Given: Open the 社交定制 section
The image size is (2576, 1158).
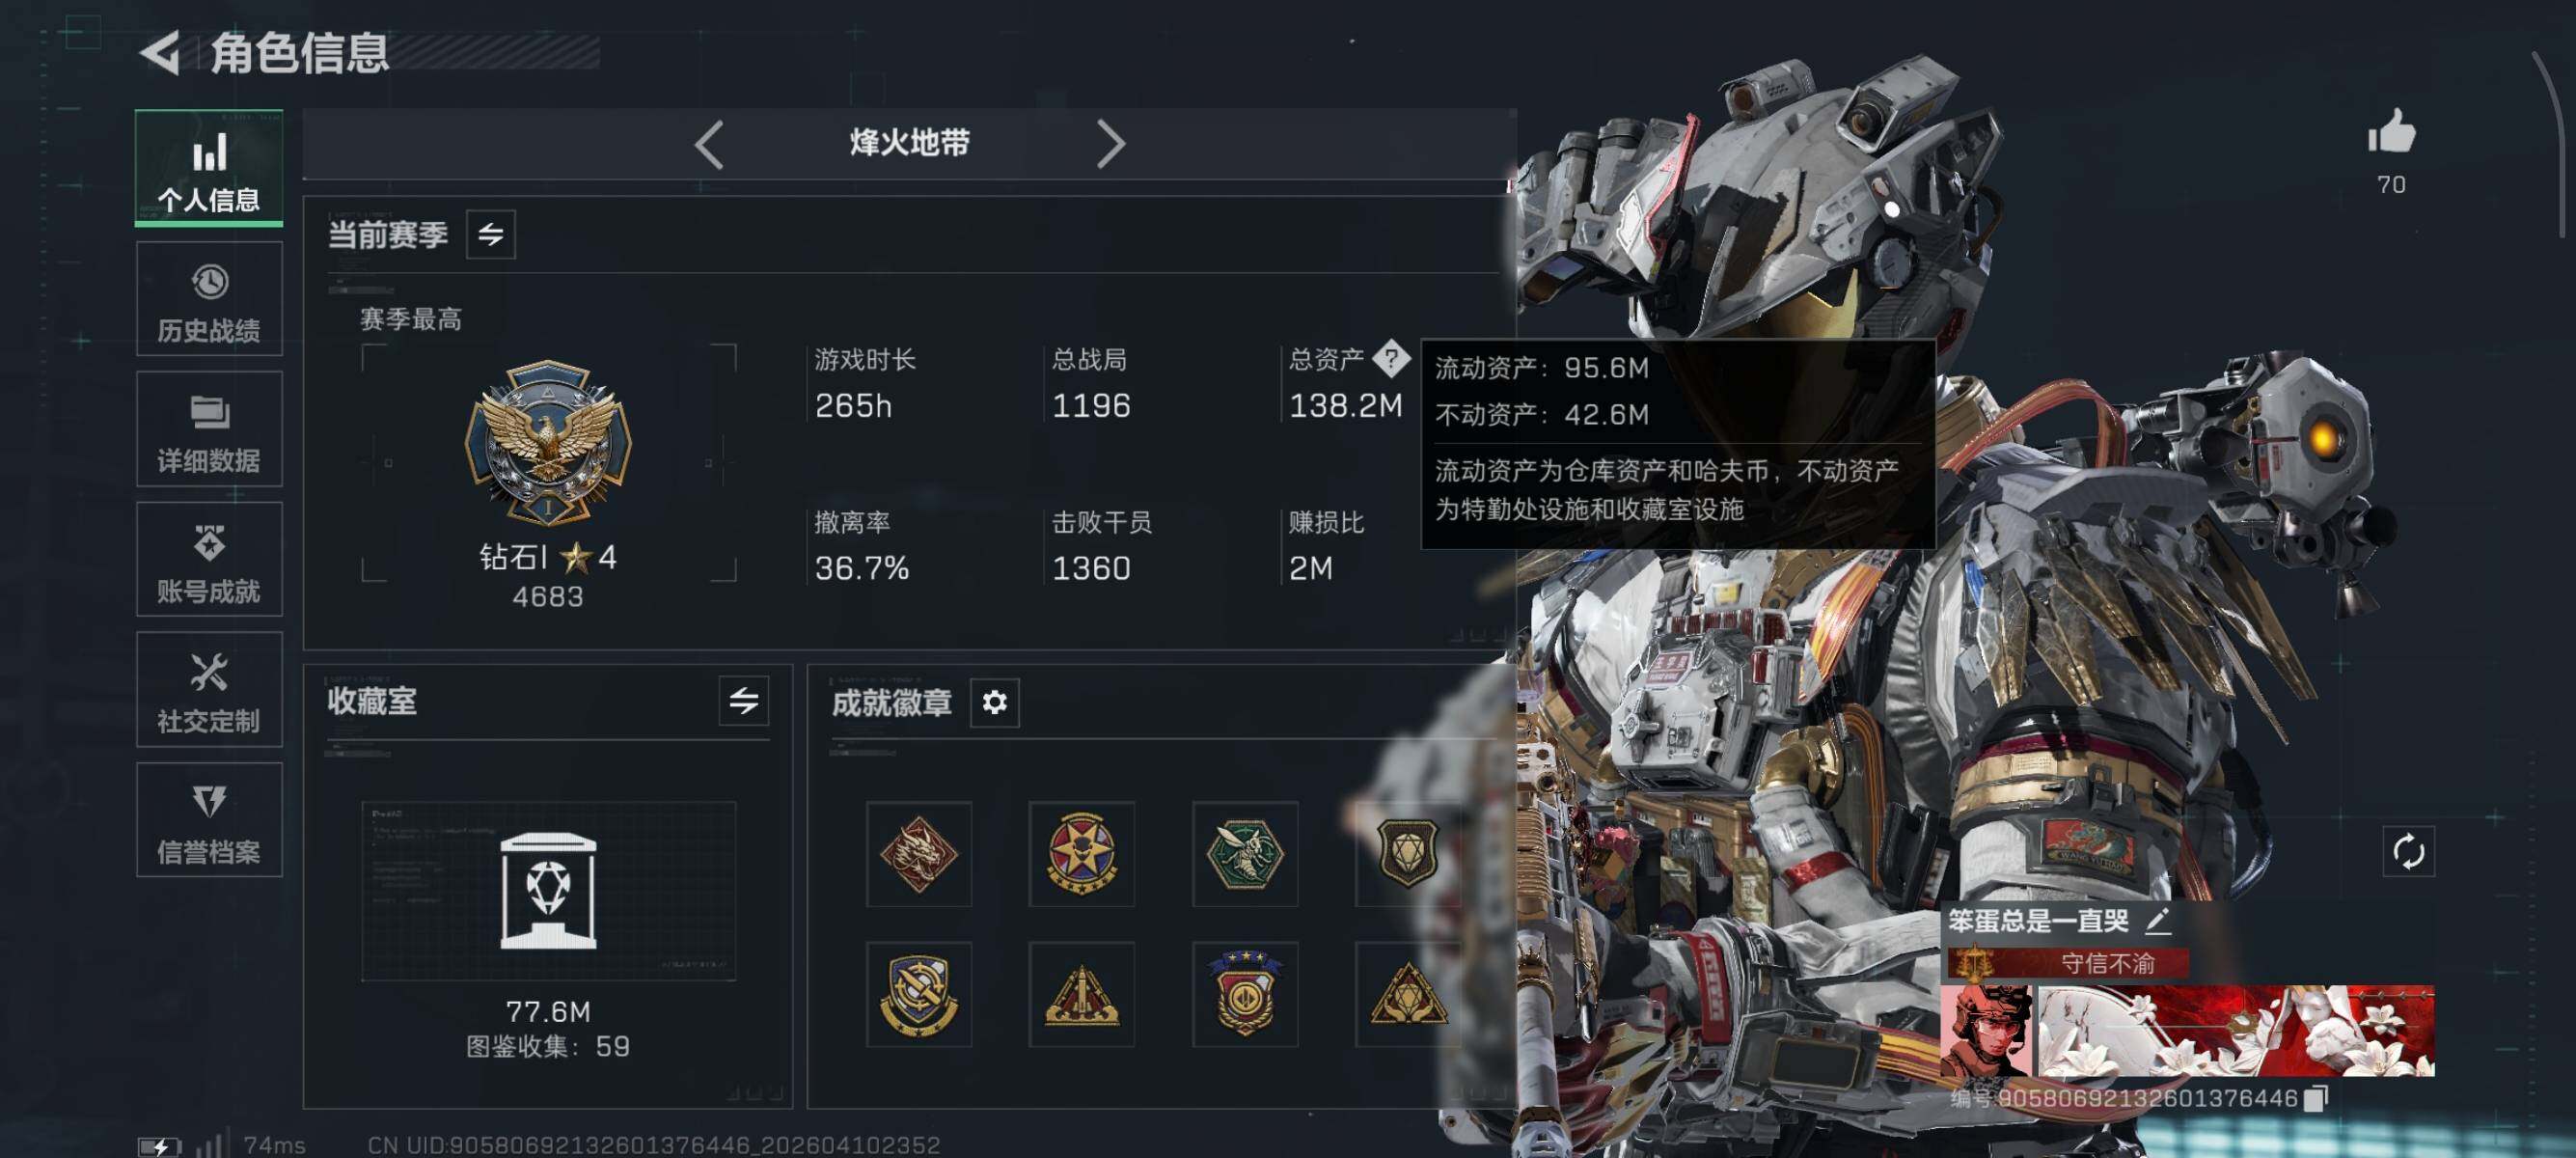Looking at the screenshot, I should click(209, 690).
